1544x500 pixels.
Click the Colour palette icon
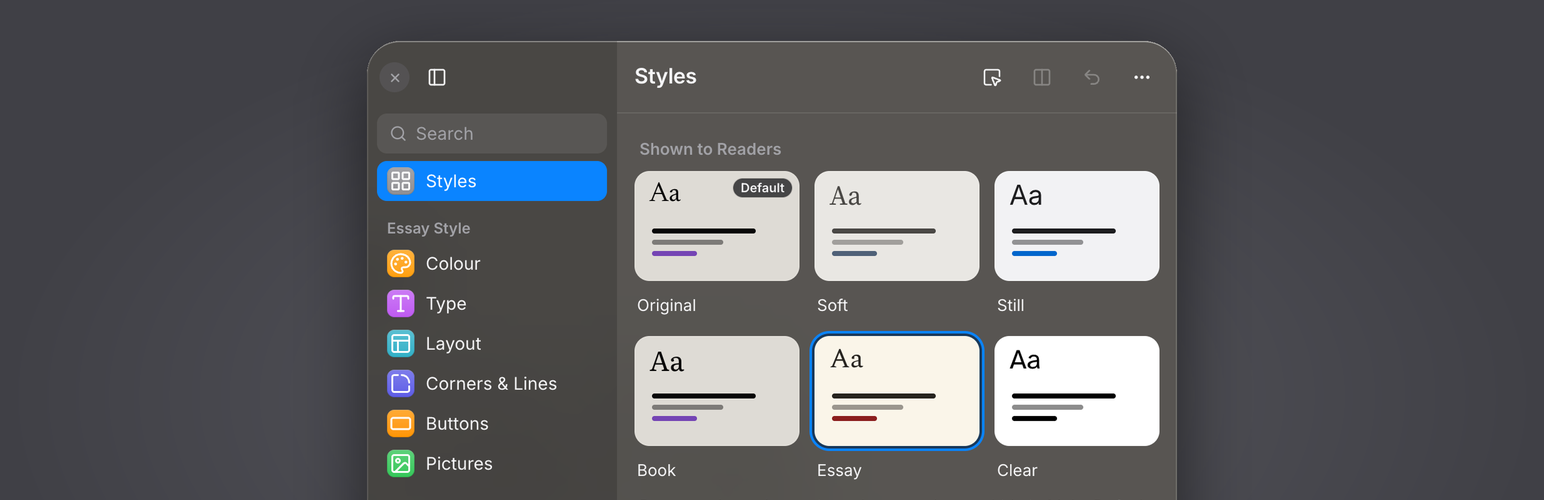(x=401, y=263)
